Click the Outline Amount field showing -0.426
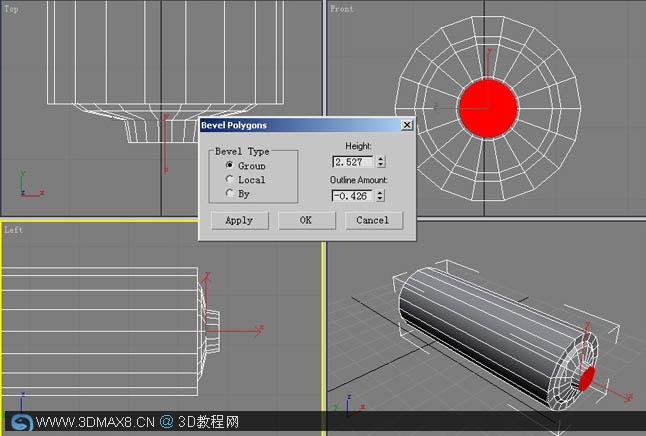Screen dimensions: 646x436 [x=353, y=195]
